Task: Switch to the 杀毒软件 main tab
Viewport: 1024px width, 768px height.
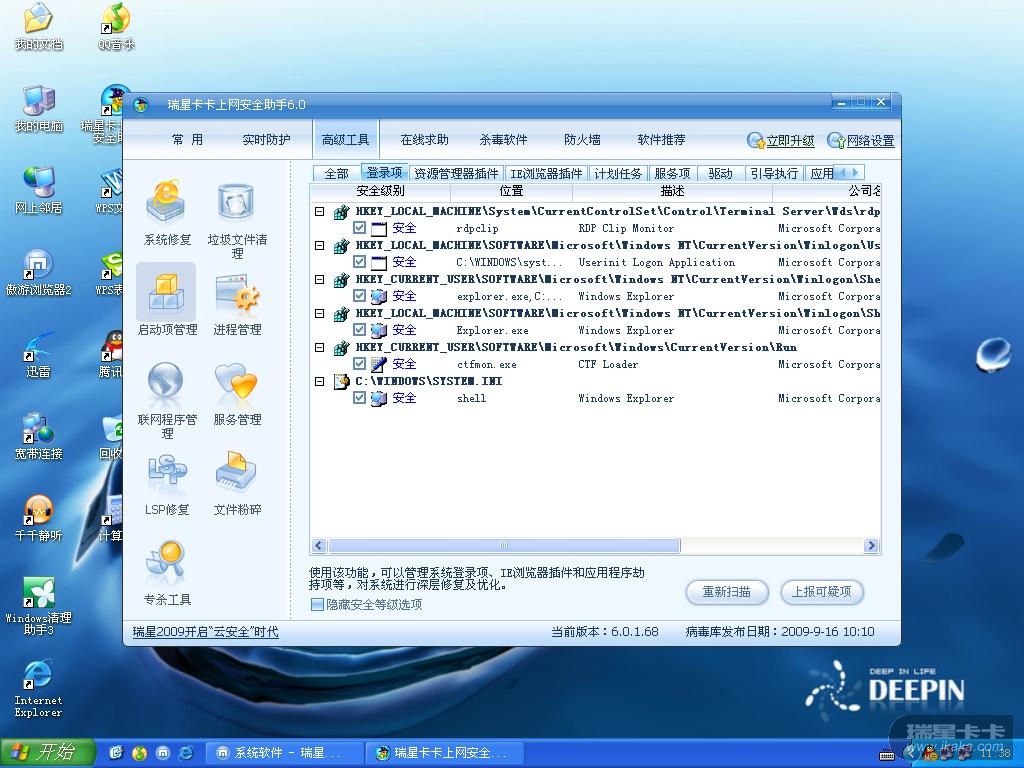Action: tap(503, 140)
